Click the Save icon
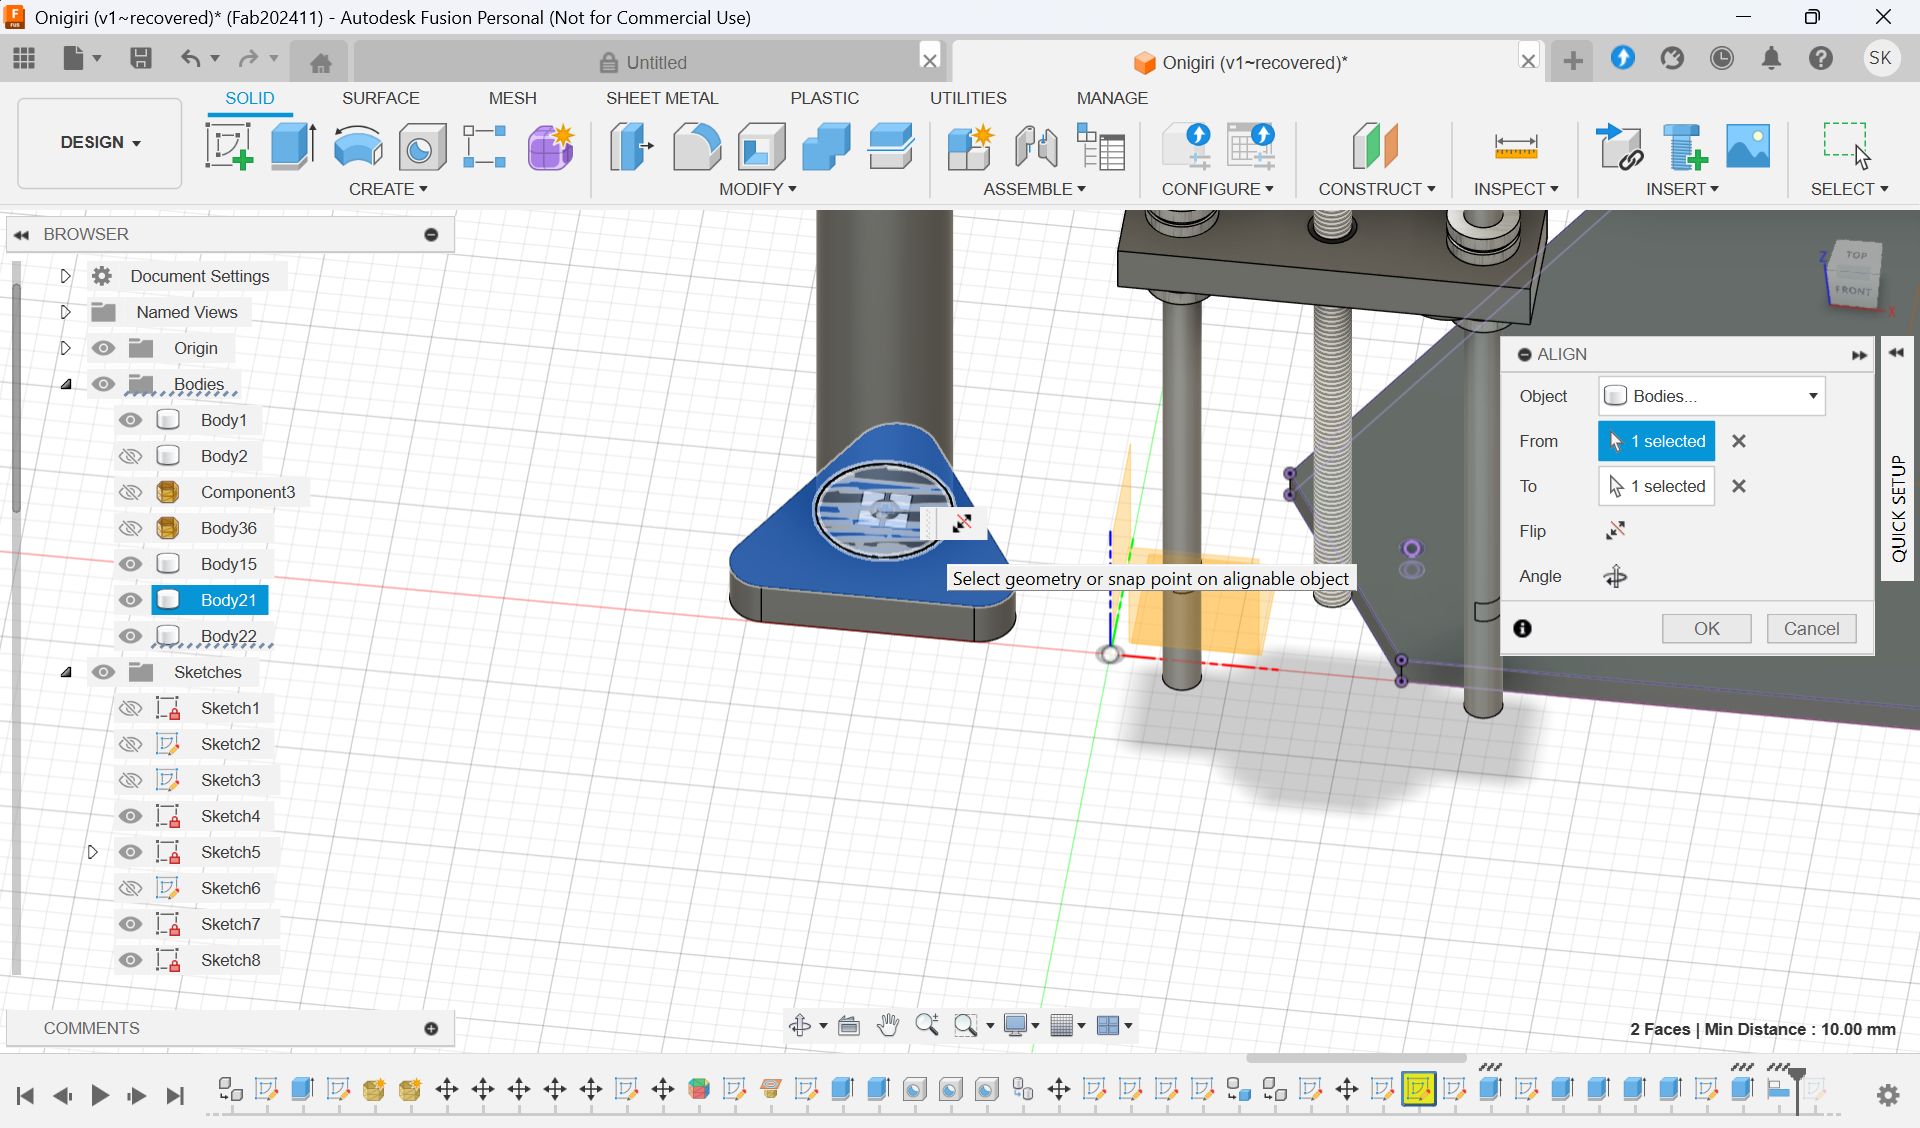The image size is (1920, 1128). pos(141,58)
